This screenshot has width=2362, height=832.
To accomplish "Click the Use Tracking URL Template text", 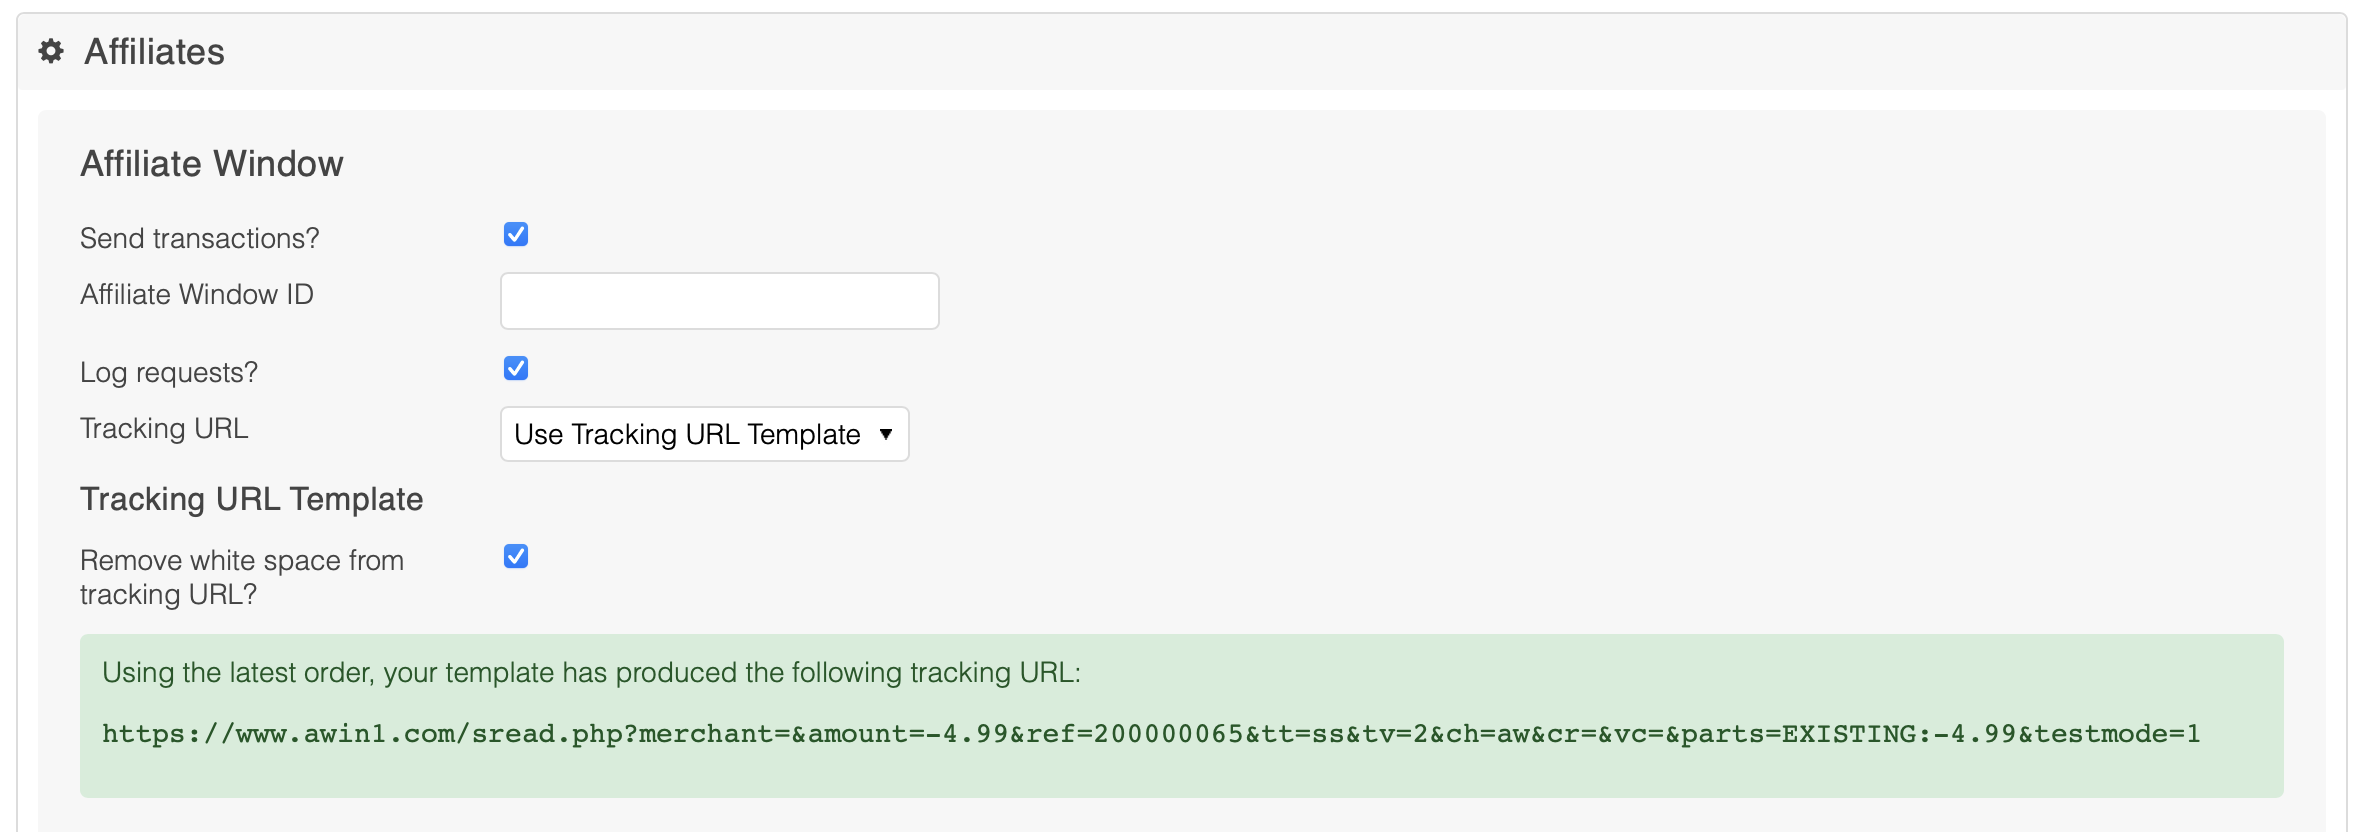I will pyautogui.click(x=687, y=434).
